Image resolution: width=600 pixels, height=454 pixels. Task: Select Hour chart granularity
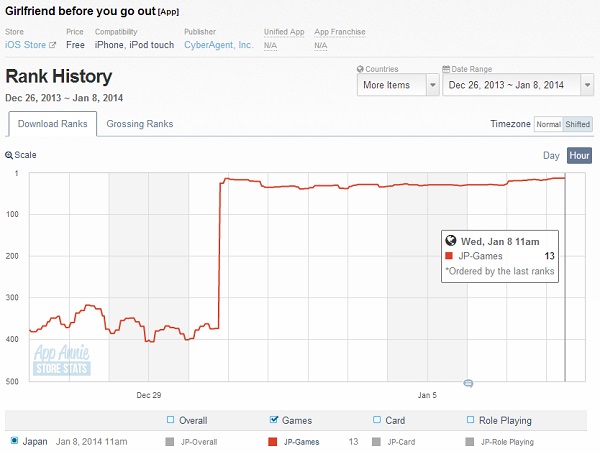579,156
